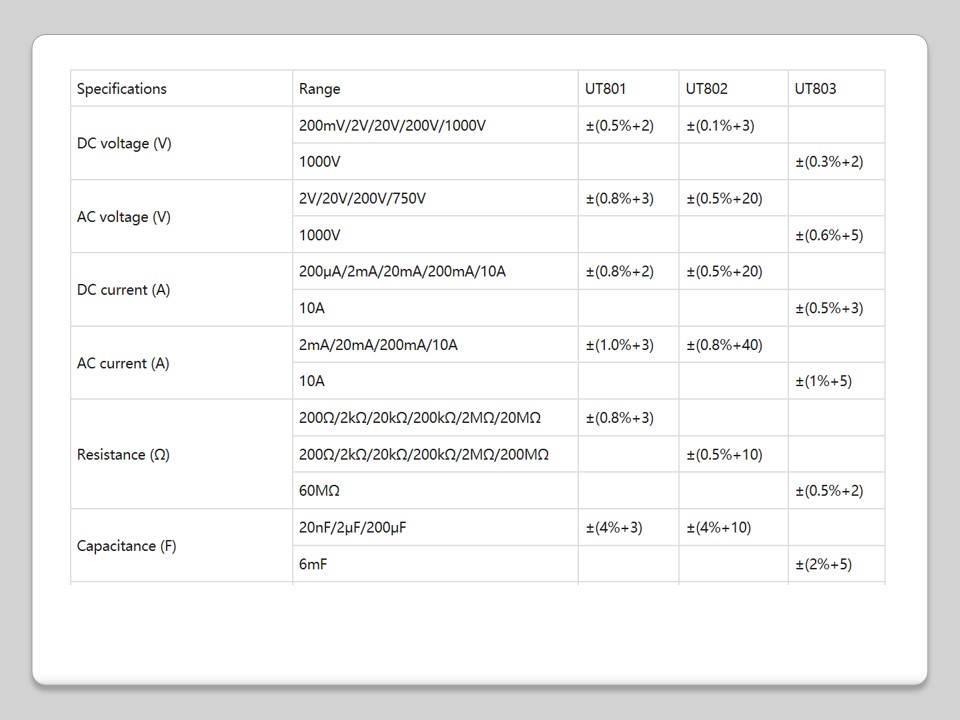The height and width of the screenshot is (720, 960).
Task: Select the 60MΩ range cell
Action: [x=320, y=491]
